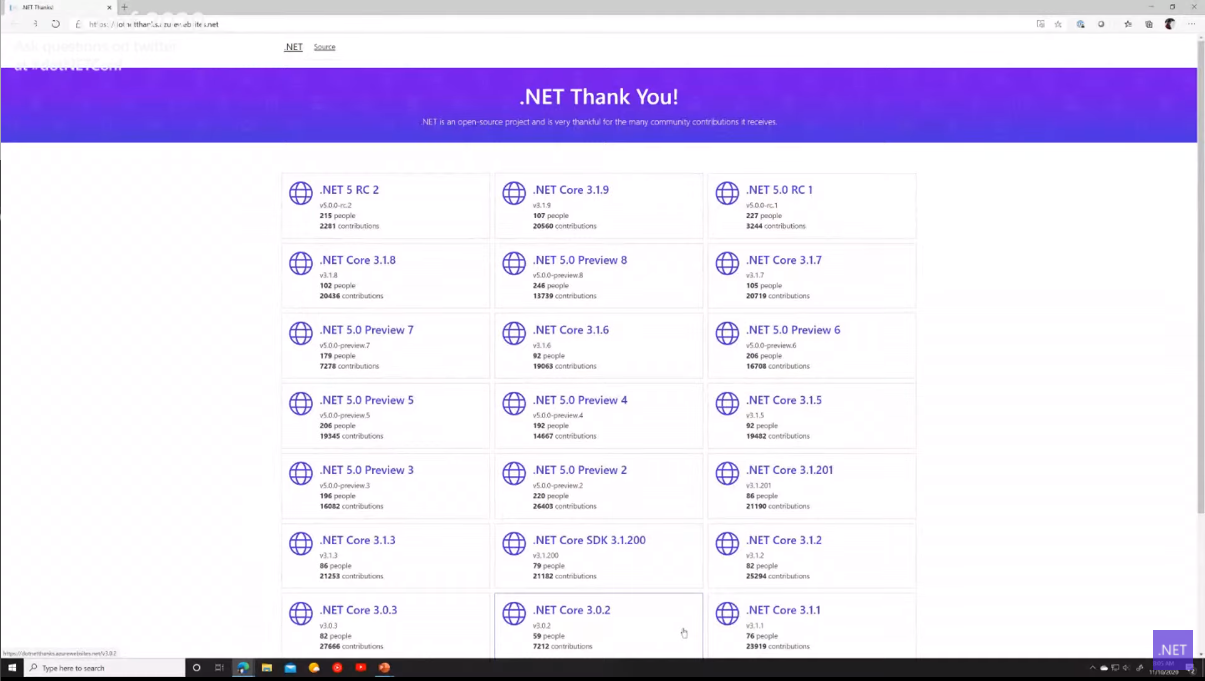
Task: Click the '16708 contributions' text
Action: pos(778,366)
